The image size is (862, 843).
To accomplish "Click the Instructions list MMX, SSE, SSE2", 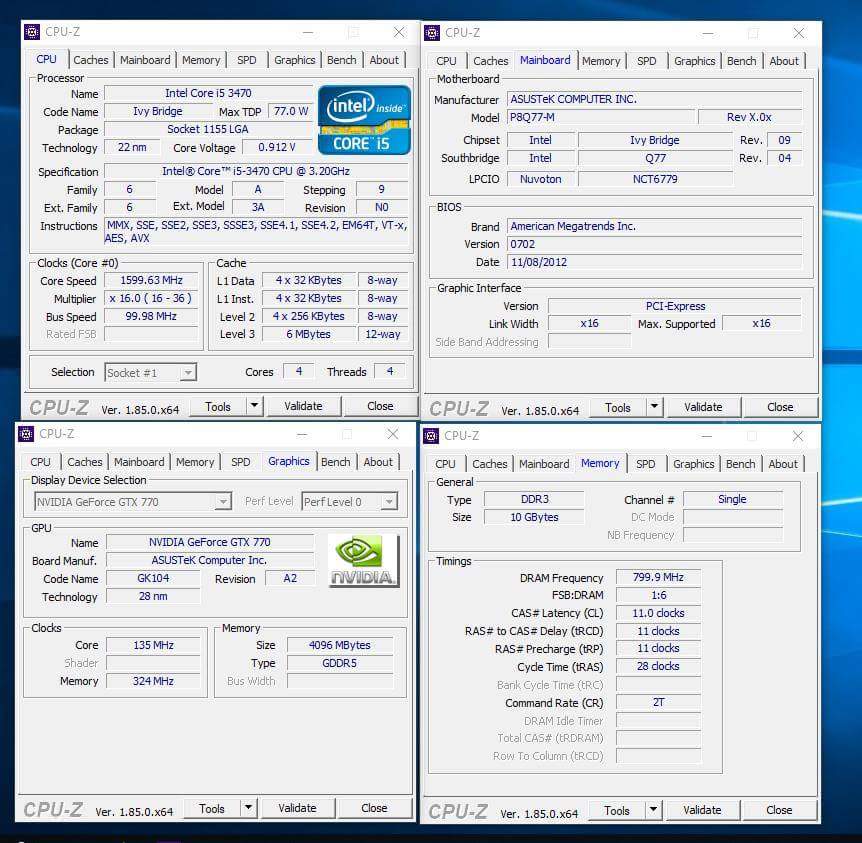I will (x=256, y=232).
